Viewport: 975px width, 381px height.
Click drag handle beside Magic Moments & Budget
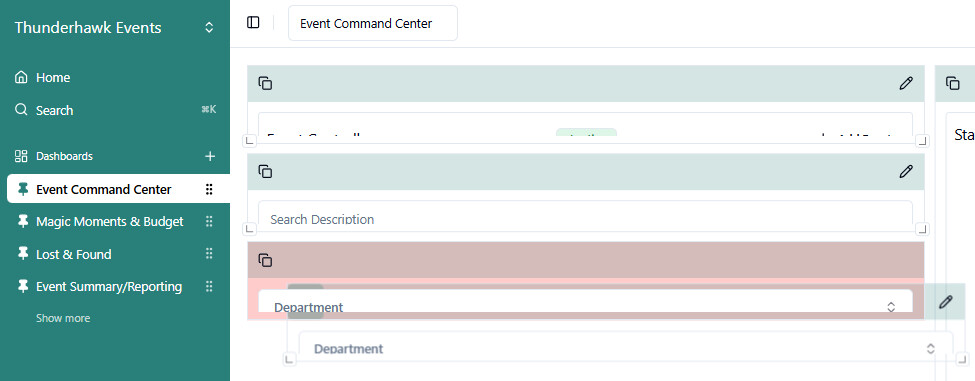point(209,221)
